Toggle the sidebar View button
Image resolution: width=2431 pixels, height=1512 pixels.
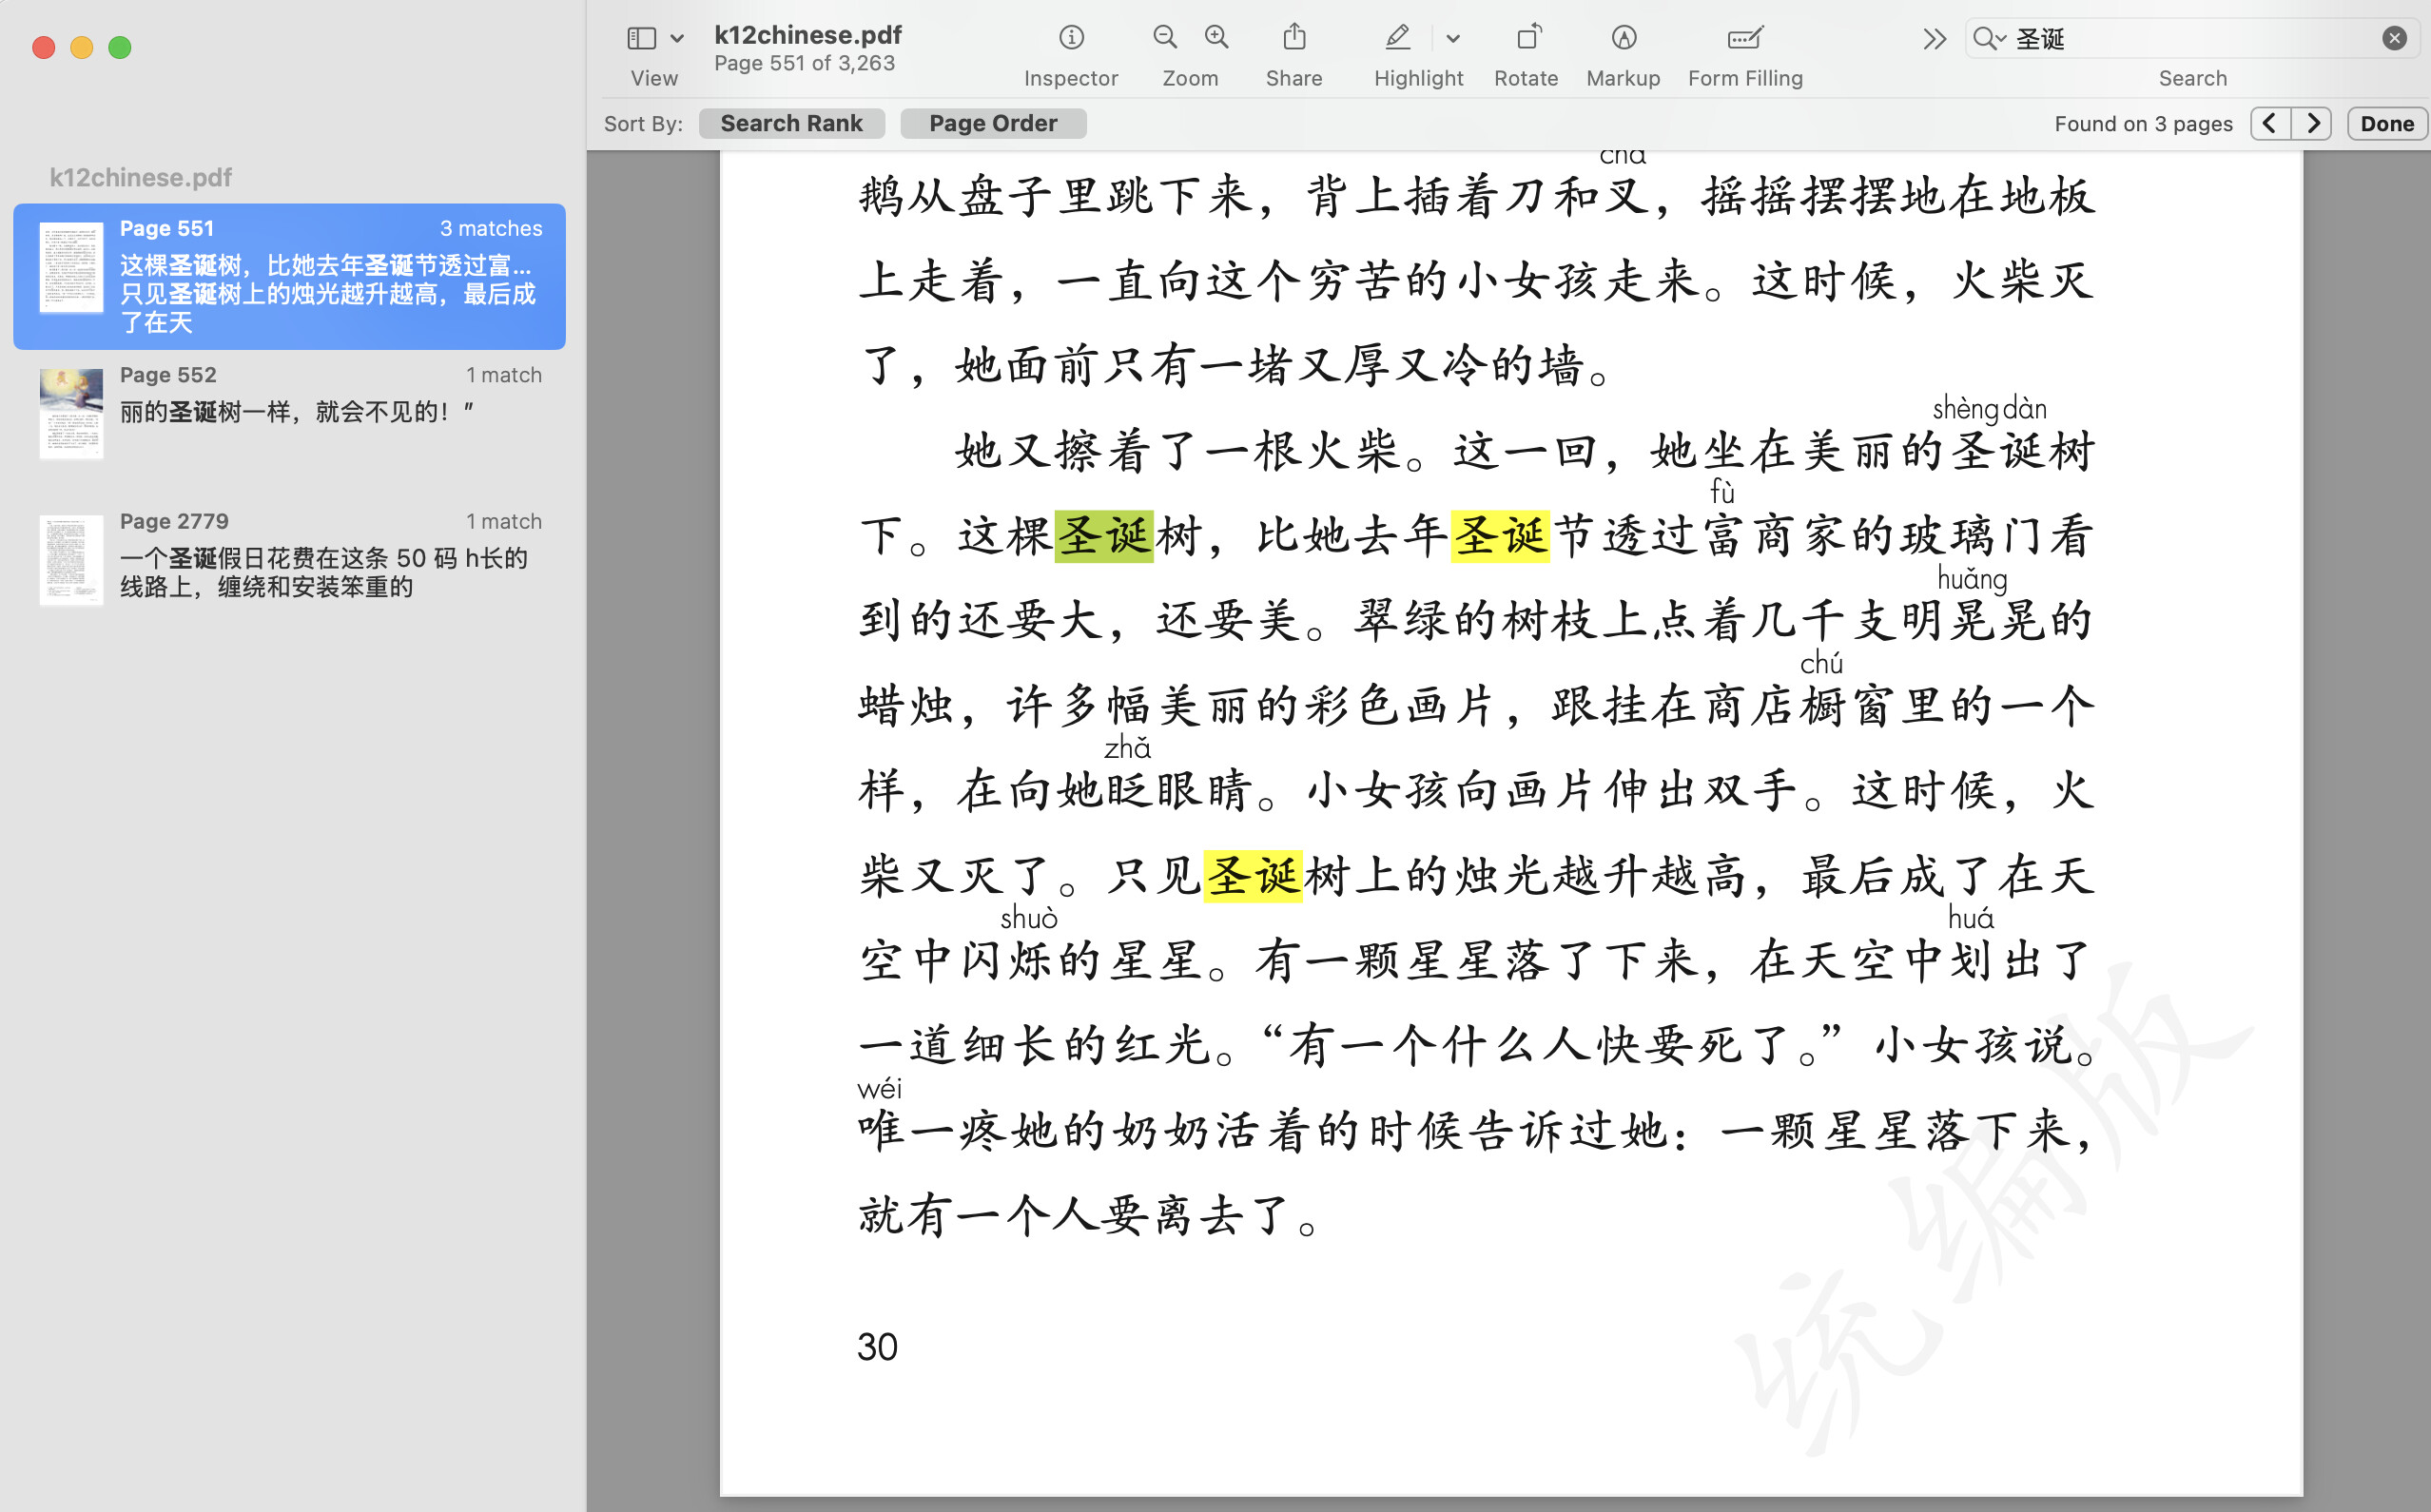tap(641, 38)
